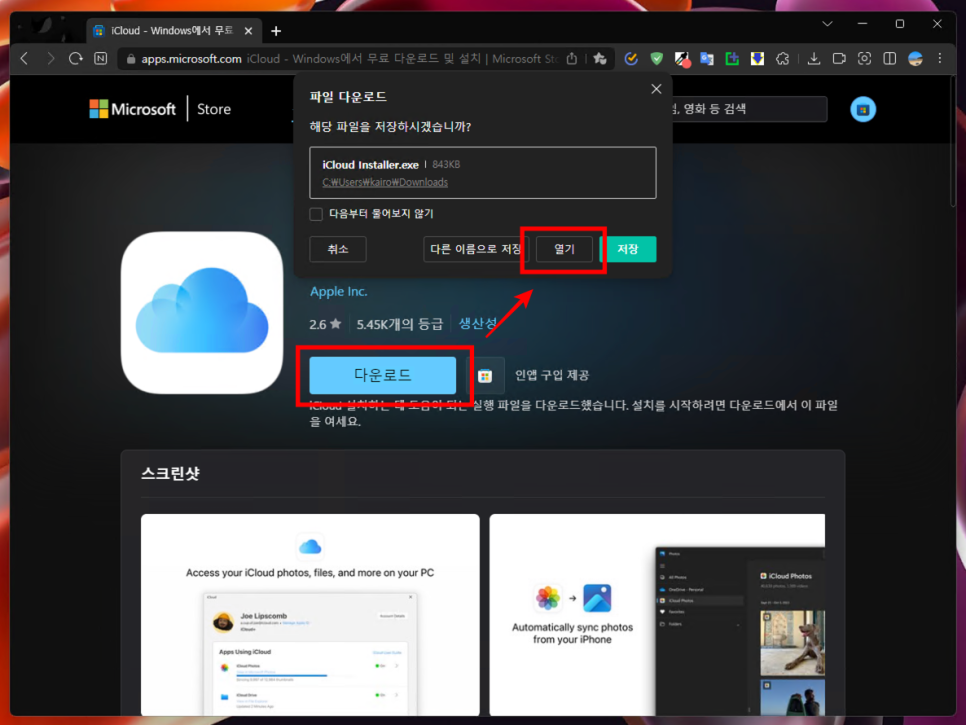Viewport: 966px width, 725px height.
Task: Click the 5.45K개의 등급 ratings text
Action: 399,324
